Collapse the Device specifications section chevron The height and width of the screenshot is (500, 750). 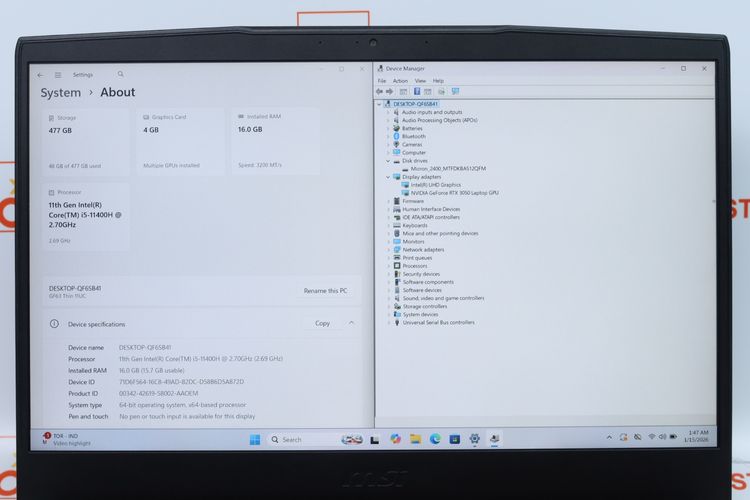coord(352,323)
